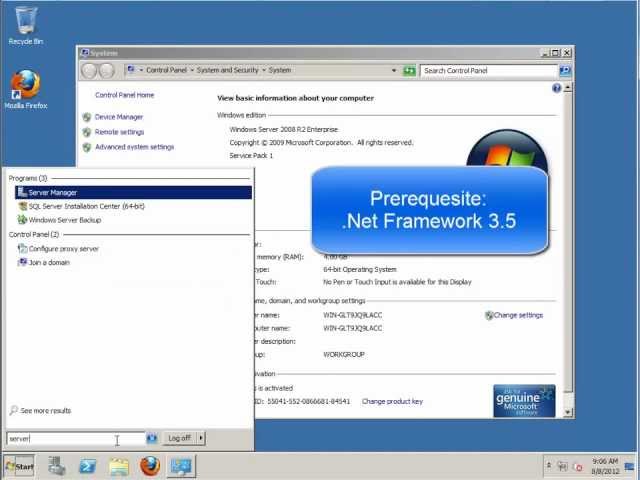This screenshot has width=640, height=480.
Task: Expand dropdown arrow after System and Security
Action: pyautogui.click(x=264, y=70)
